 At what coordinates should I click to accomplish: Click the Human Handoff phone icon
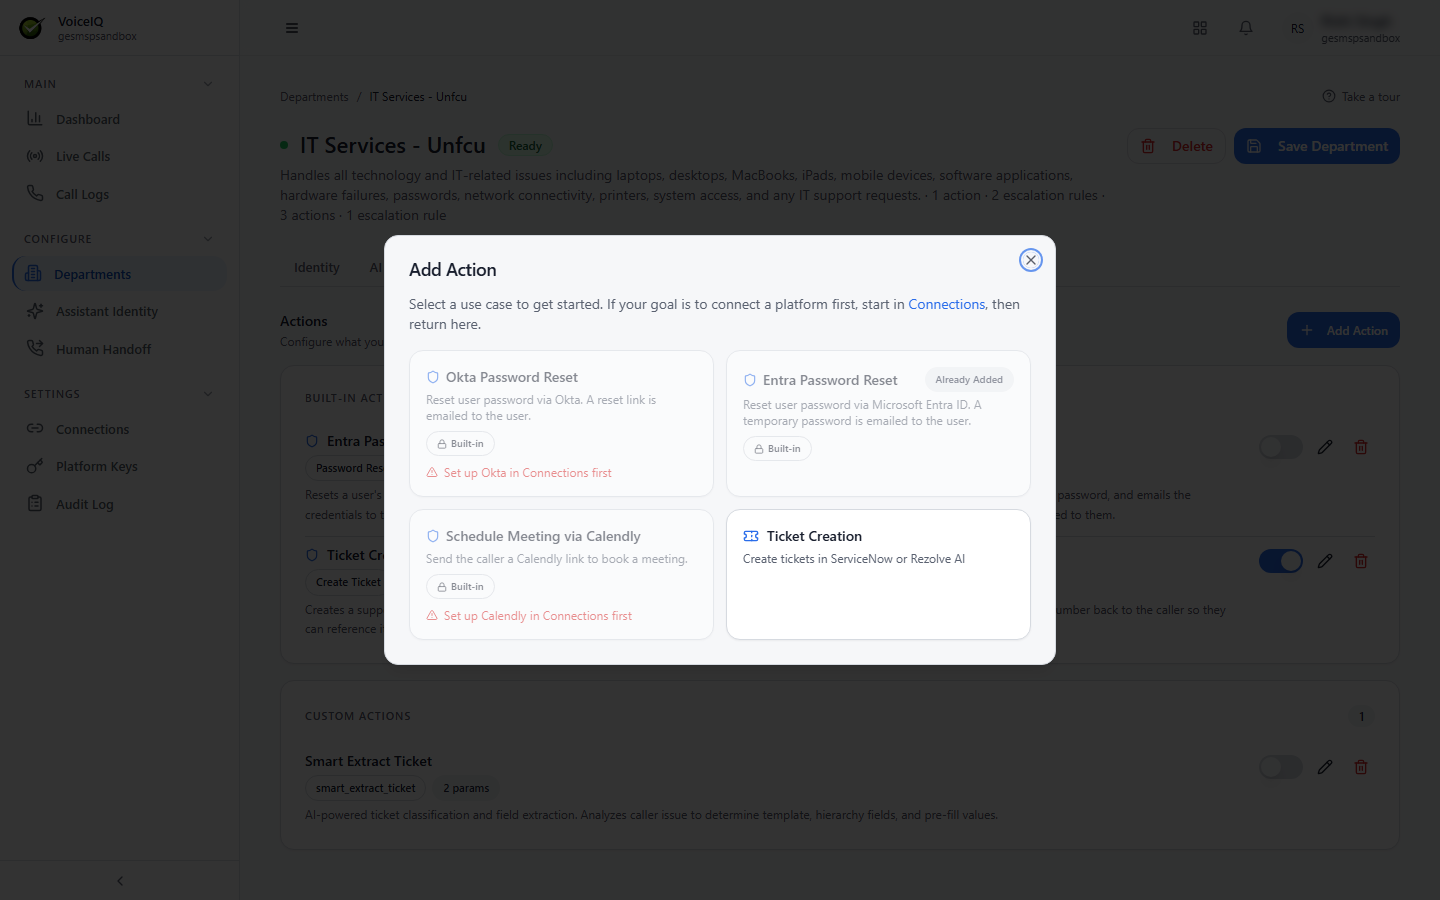(x=35, y=349)
